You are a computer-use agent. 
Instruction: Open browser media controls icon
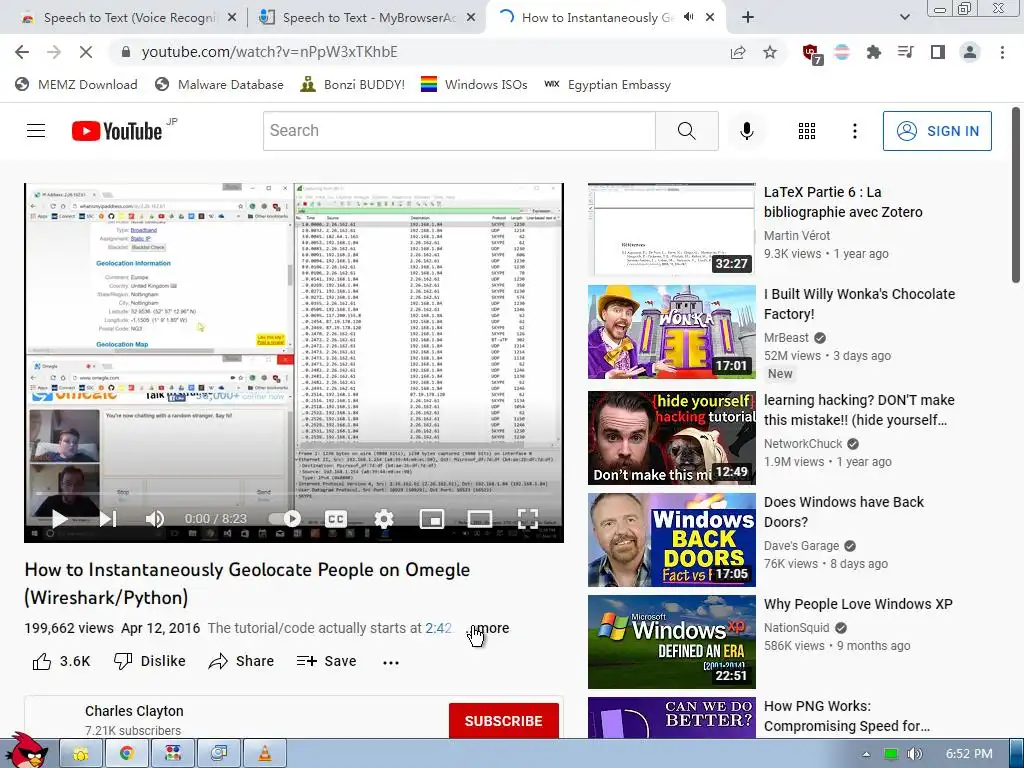pos(906,52)
